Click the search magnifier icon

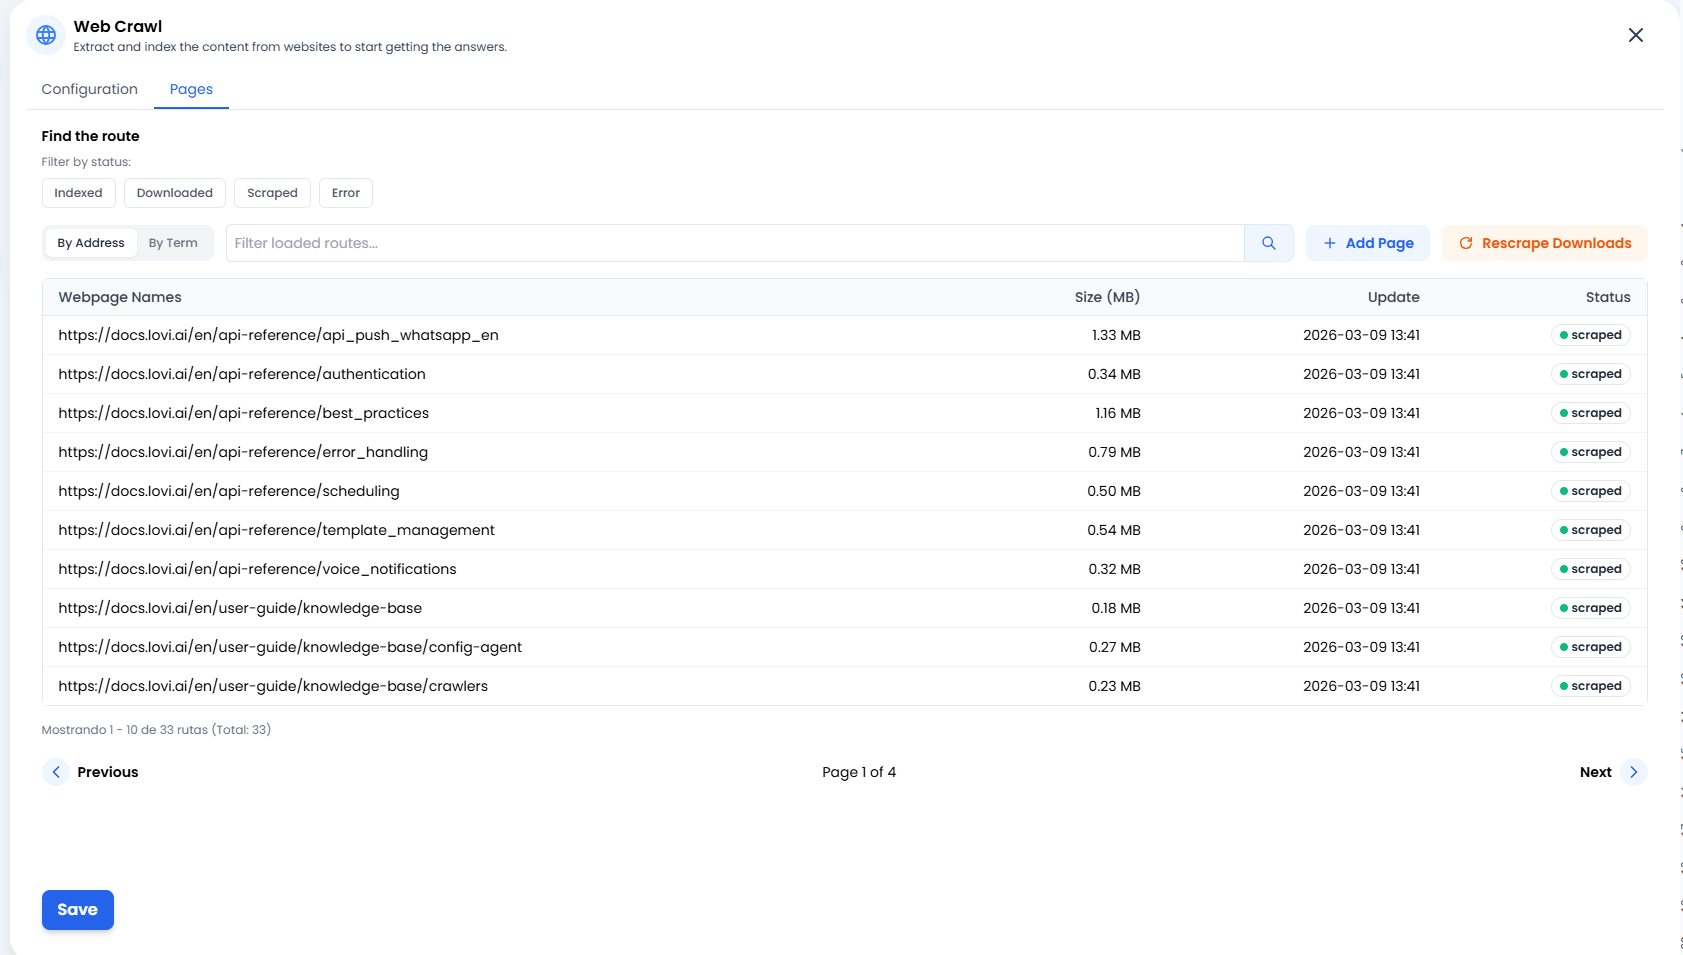1268,242
